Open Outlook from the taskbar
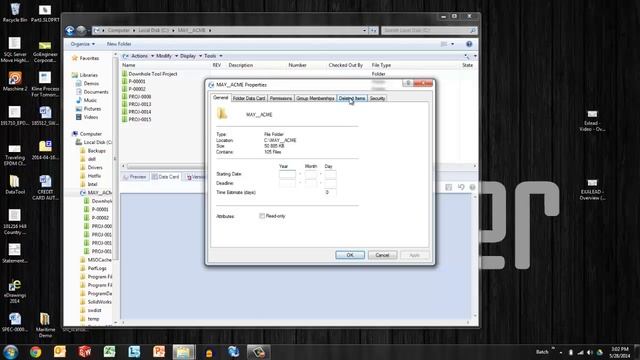 click(60, 351)
